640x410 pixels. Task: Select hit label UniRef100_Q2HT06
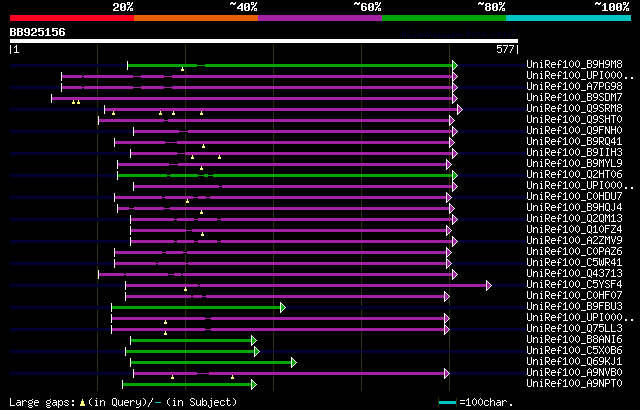(574, 174)
